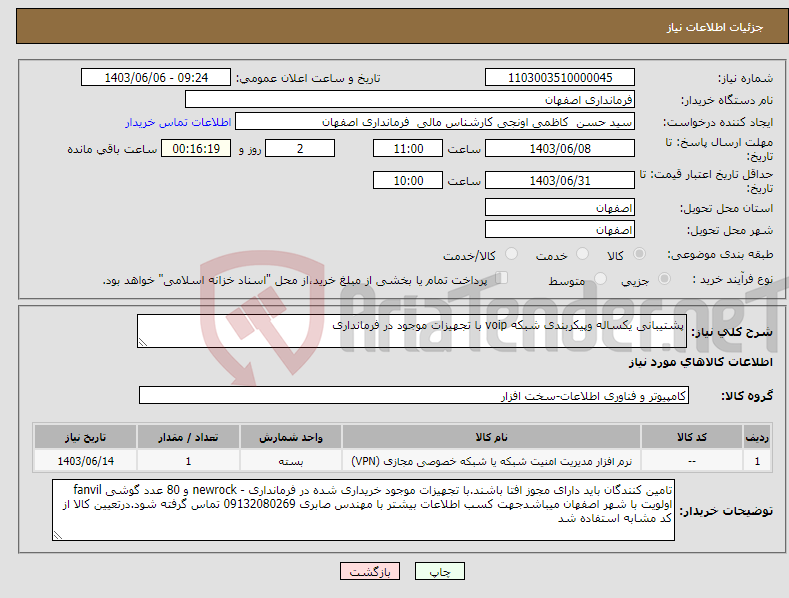Click the goods group field کامپیوتر و فناوری اطلاعات
The height and width of the screenshot is (598, 789).
pos(414,396)
